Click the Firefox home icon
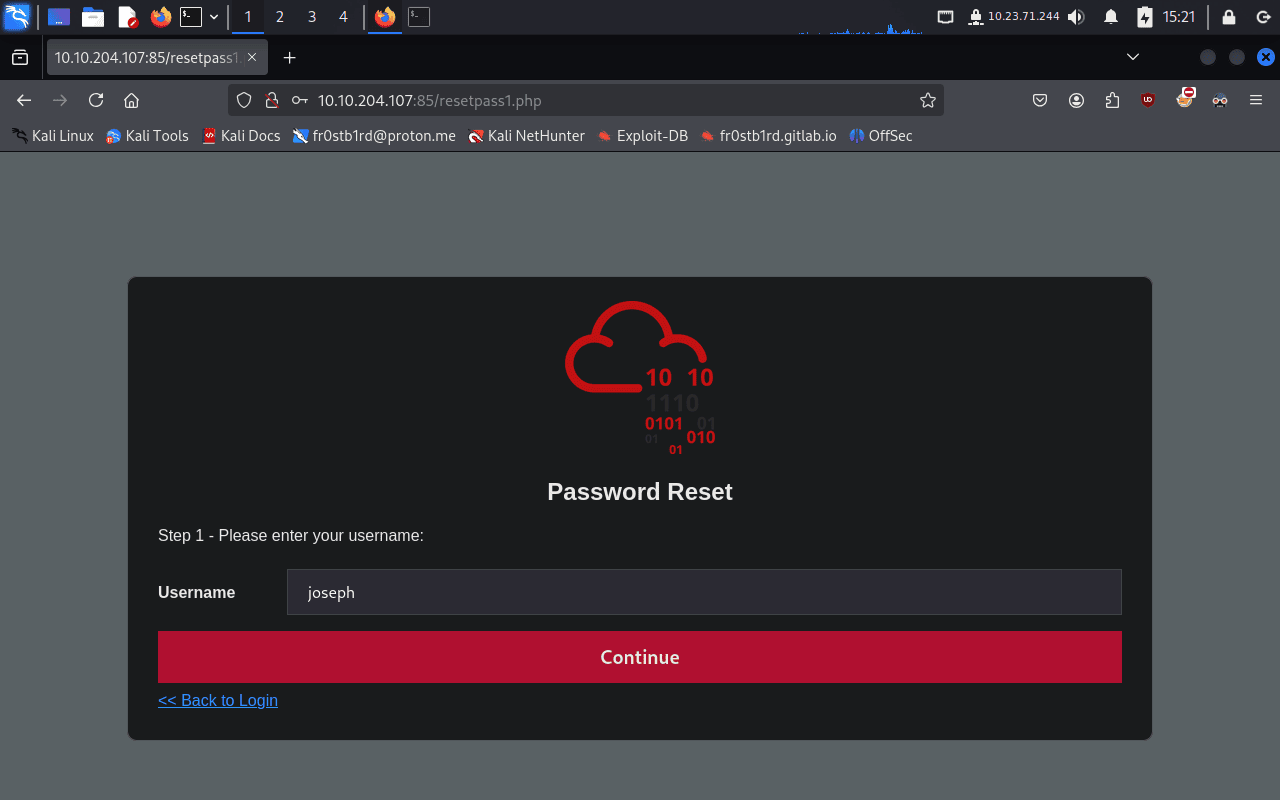 130,100
